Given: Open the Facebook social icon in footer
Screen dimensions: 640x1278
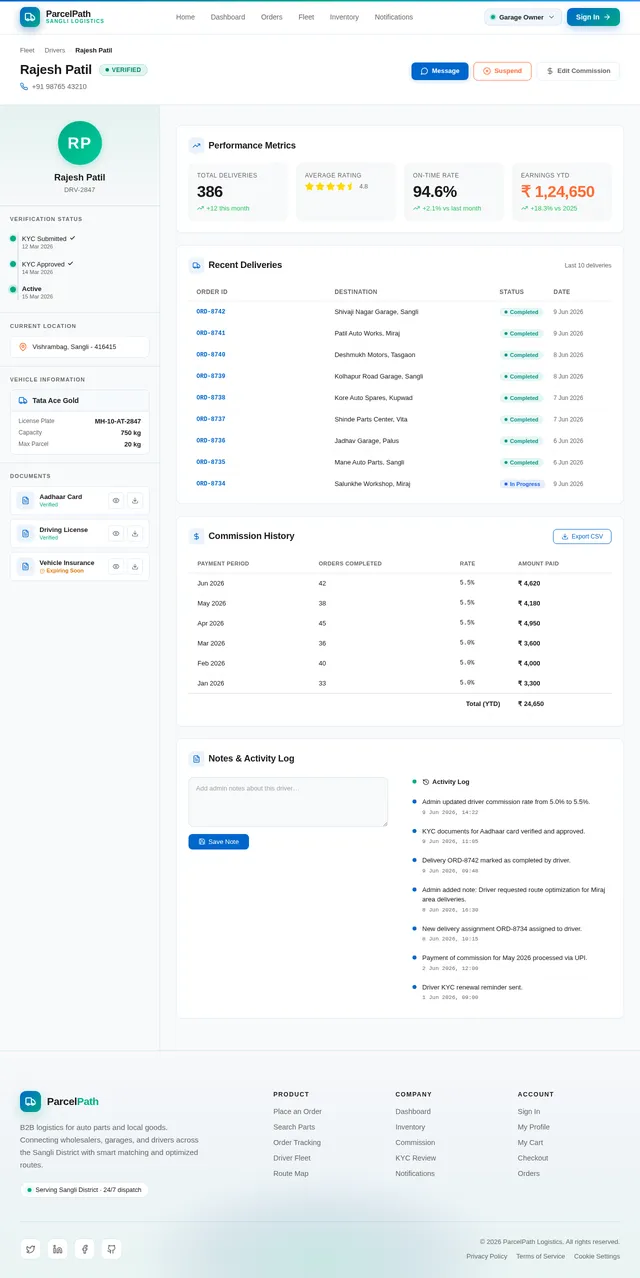Looking at the screenshot, I should coord(84,1248).
